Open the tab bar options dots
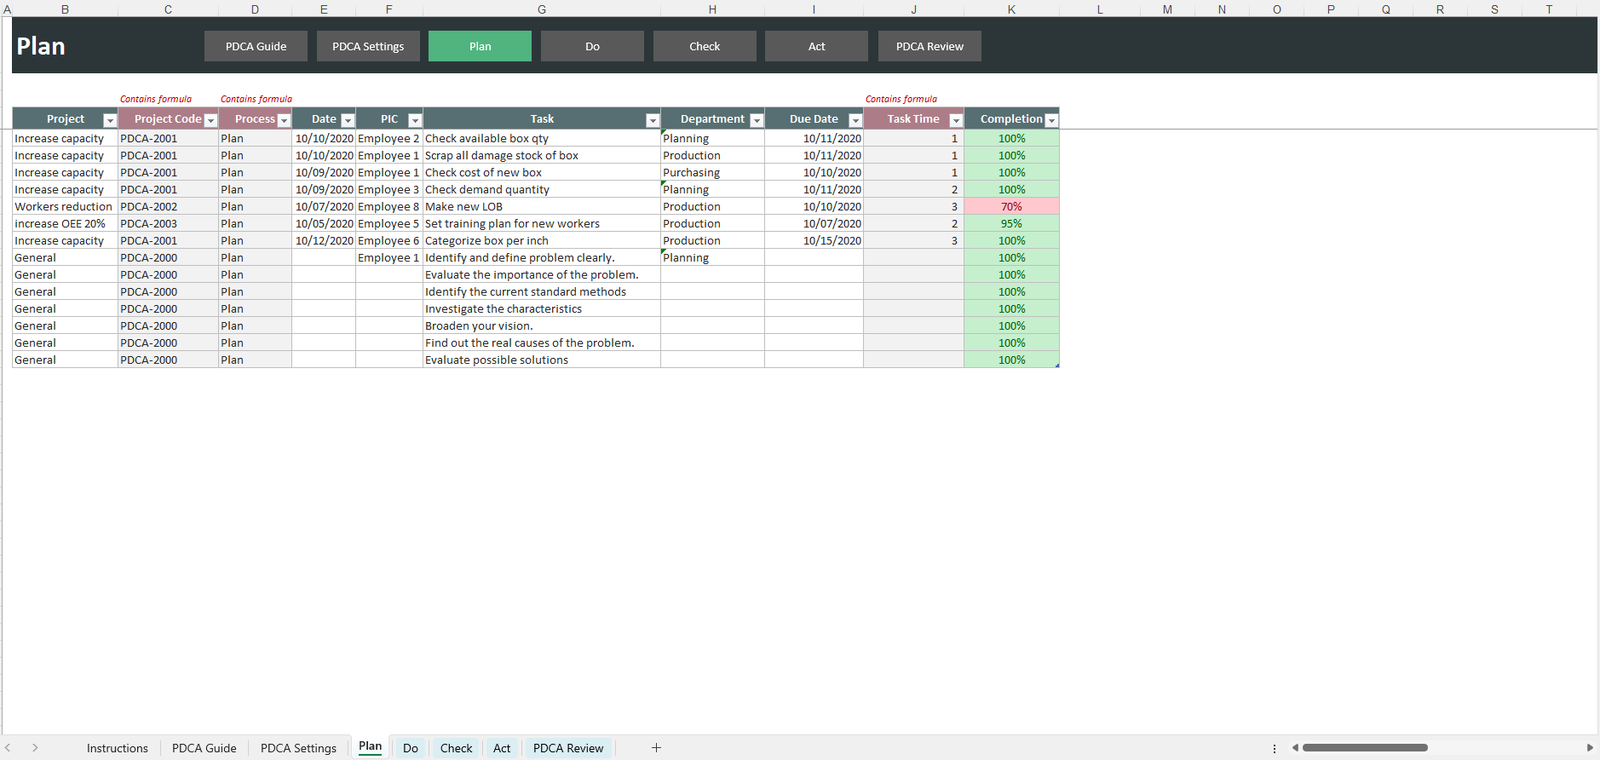 [1274, 748]
